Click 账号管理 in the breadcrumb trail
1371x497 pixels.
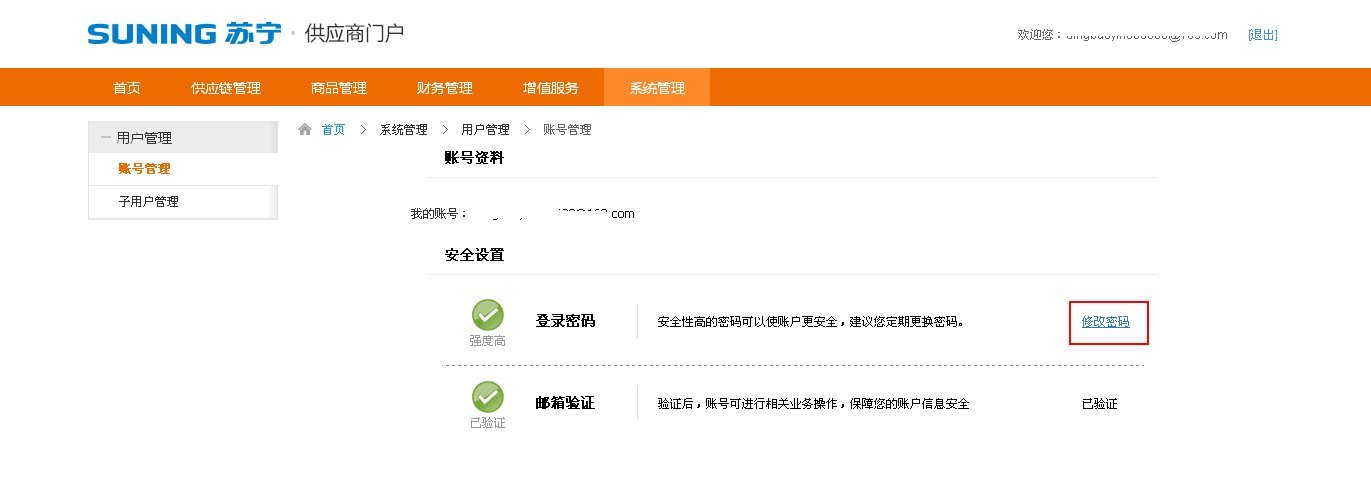click(567, 130)
